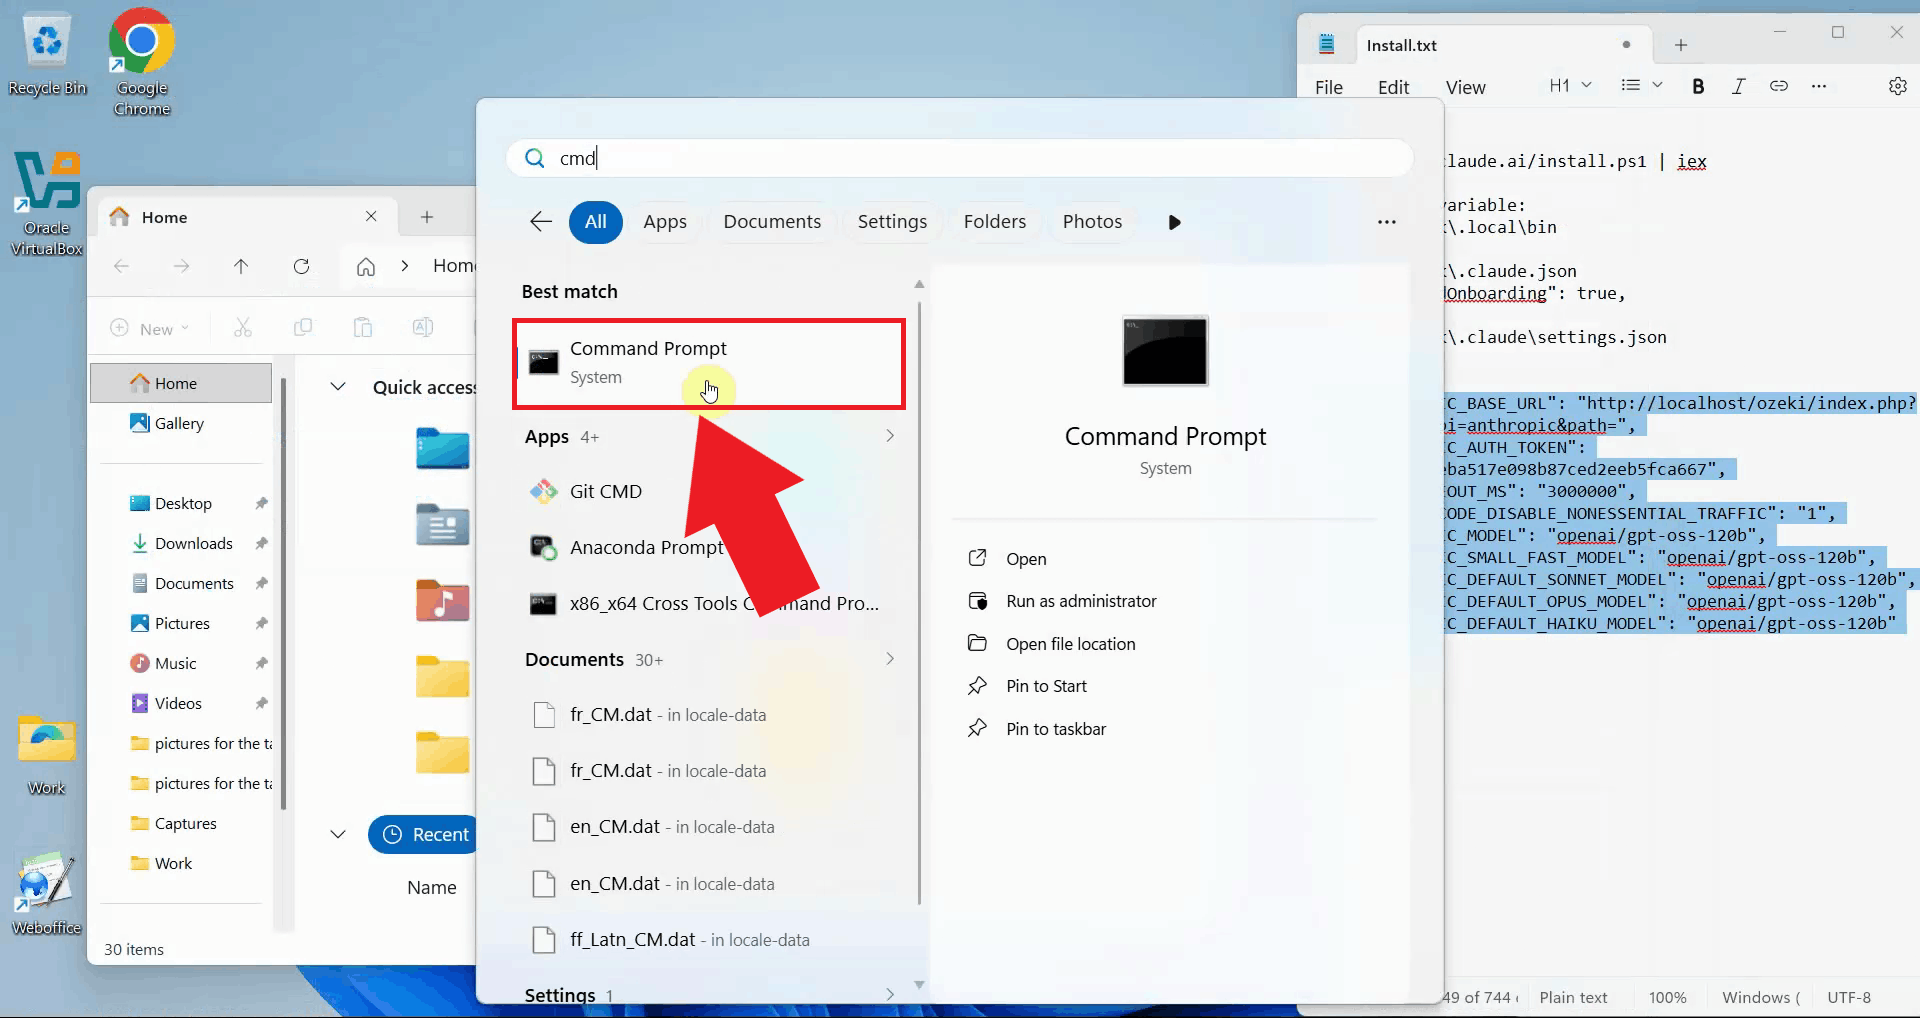Open the H1 heading dropdown
The height and width of the screenshot is (1018, 1920).
click(x=1569, y=86)
